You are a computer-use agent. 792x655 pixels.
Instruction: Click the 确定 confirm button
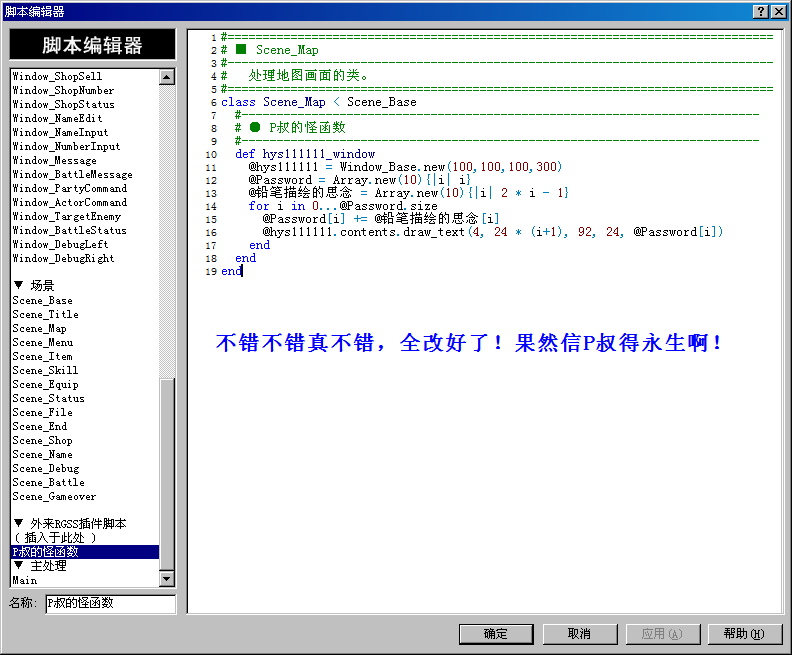pyautogui.click(x=496, y=634)
